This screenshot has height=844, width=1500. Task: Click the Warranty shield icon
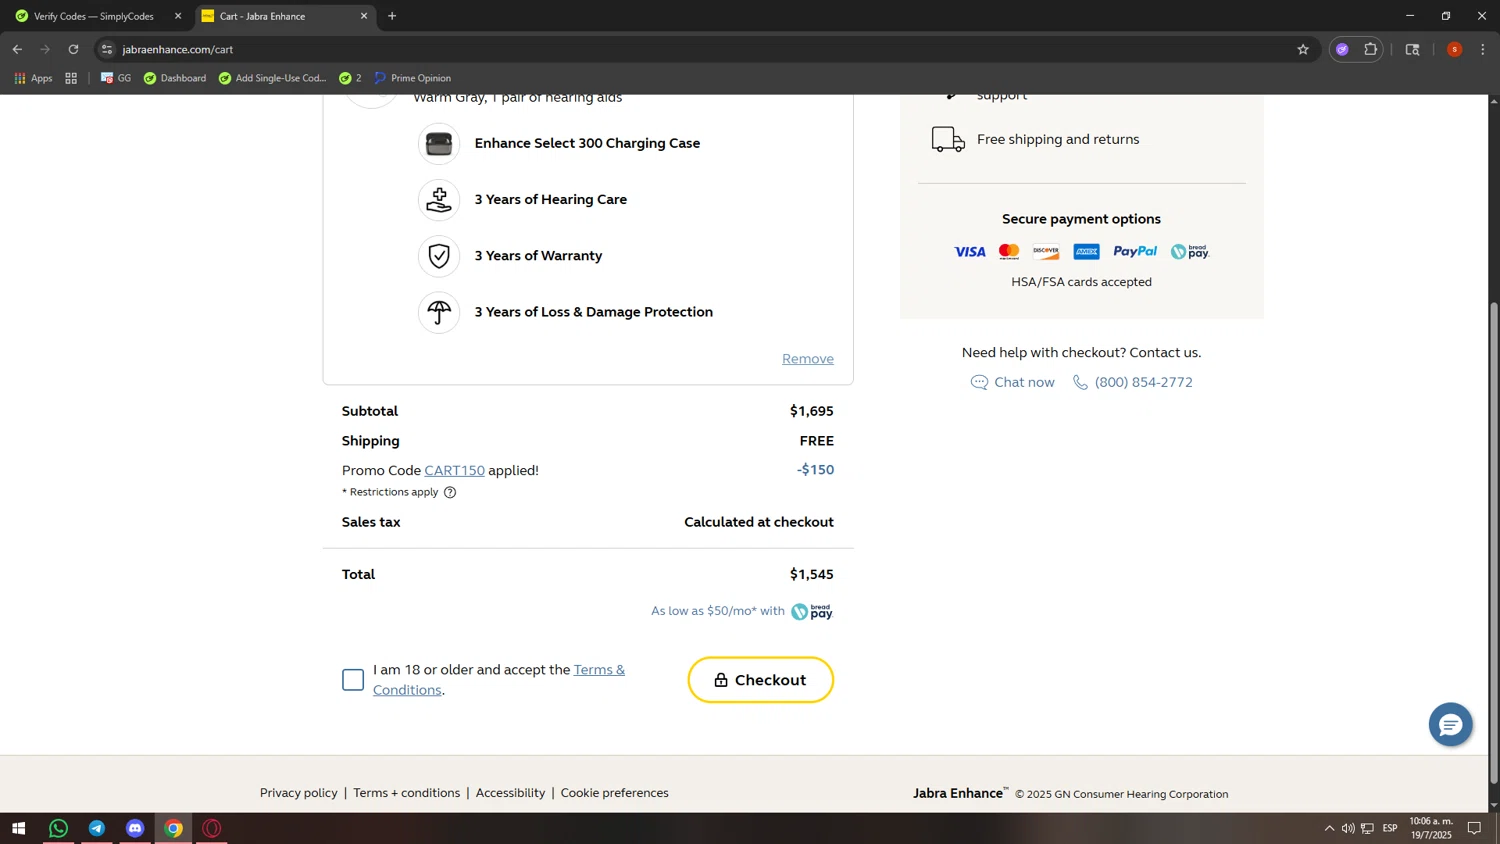[x=439, y=256]
